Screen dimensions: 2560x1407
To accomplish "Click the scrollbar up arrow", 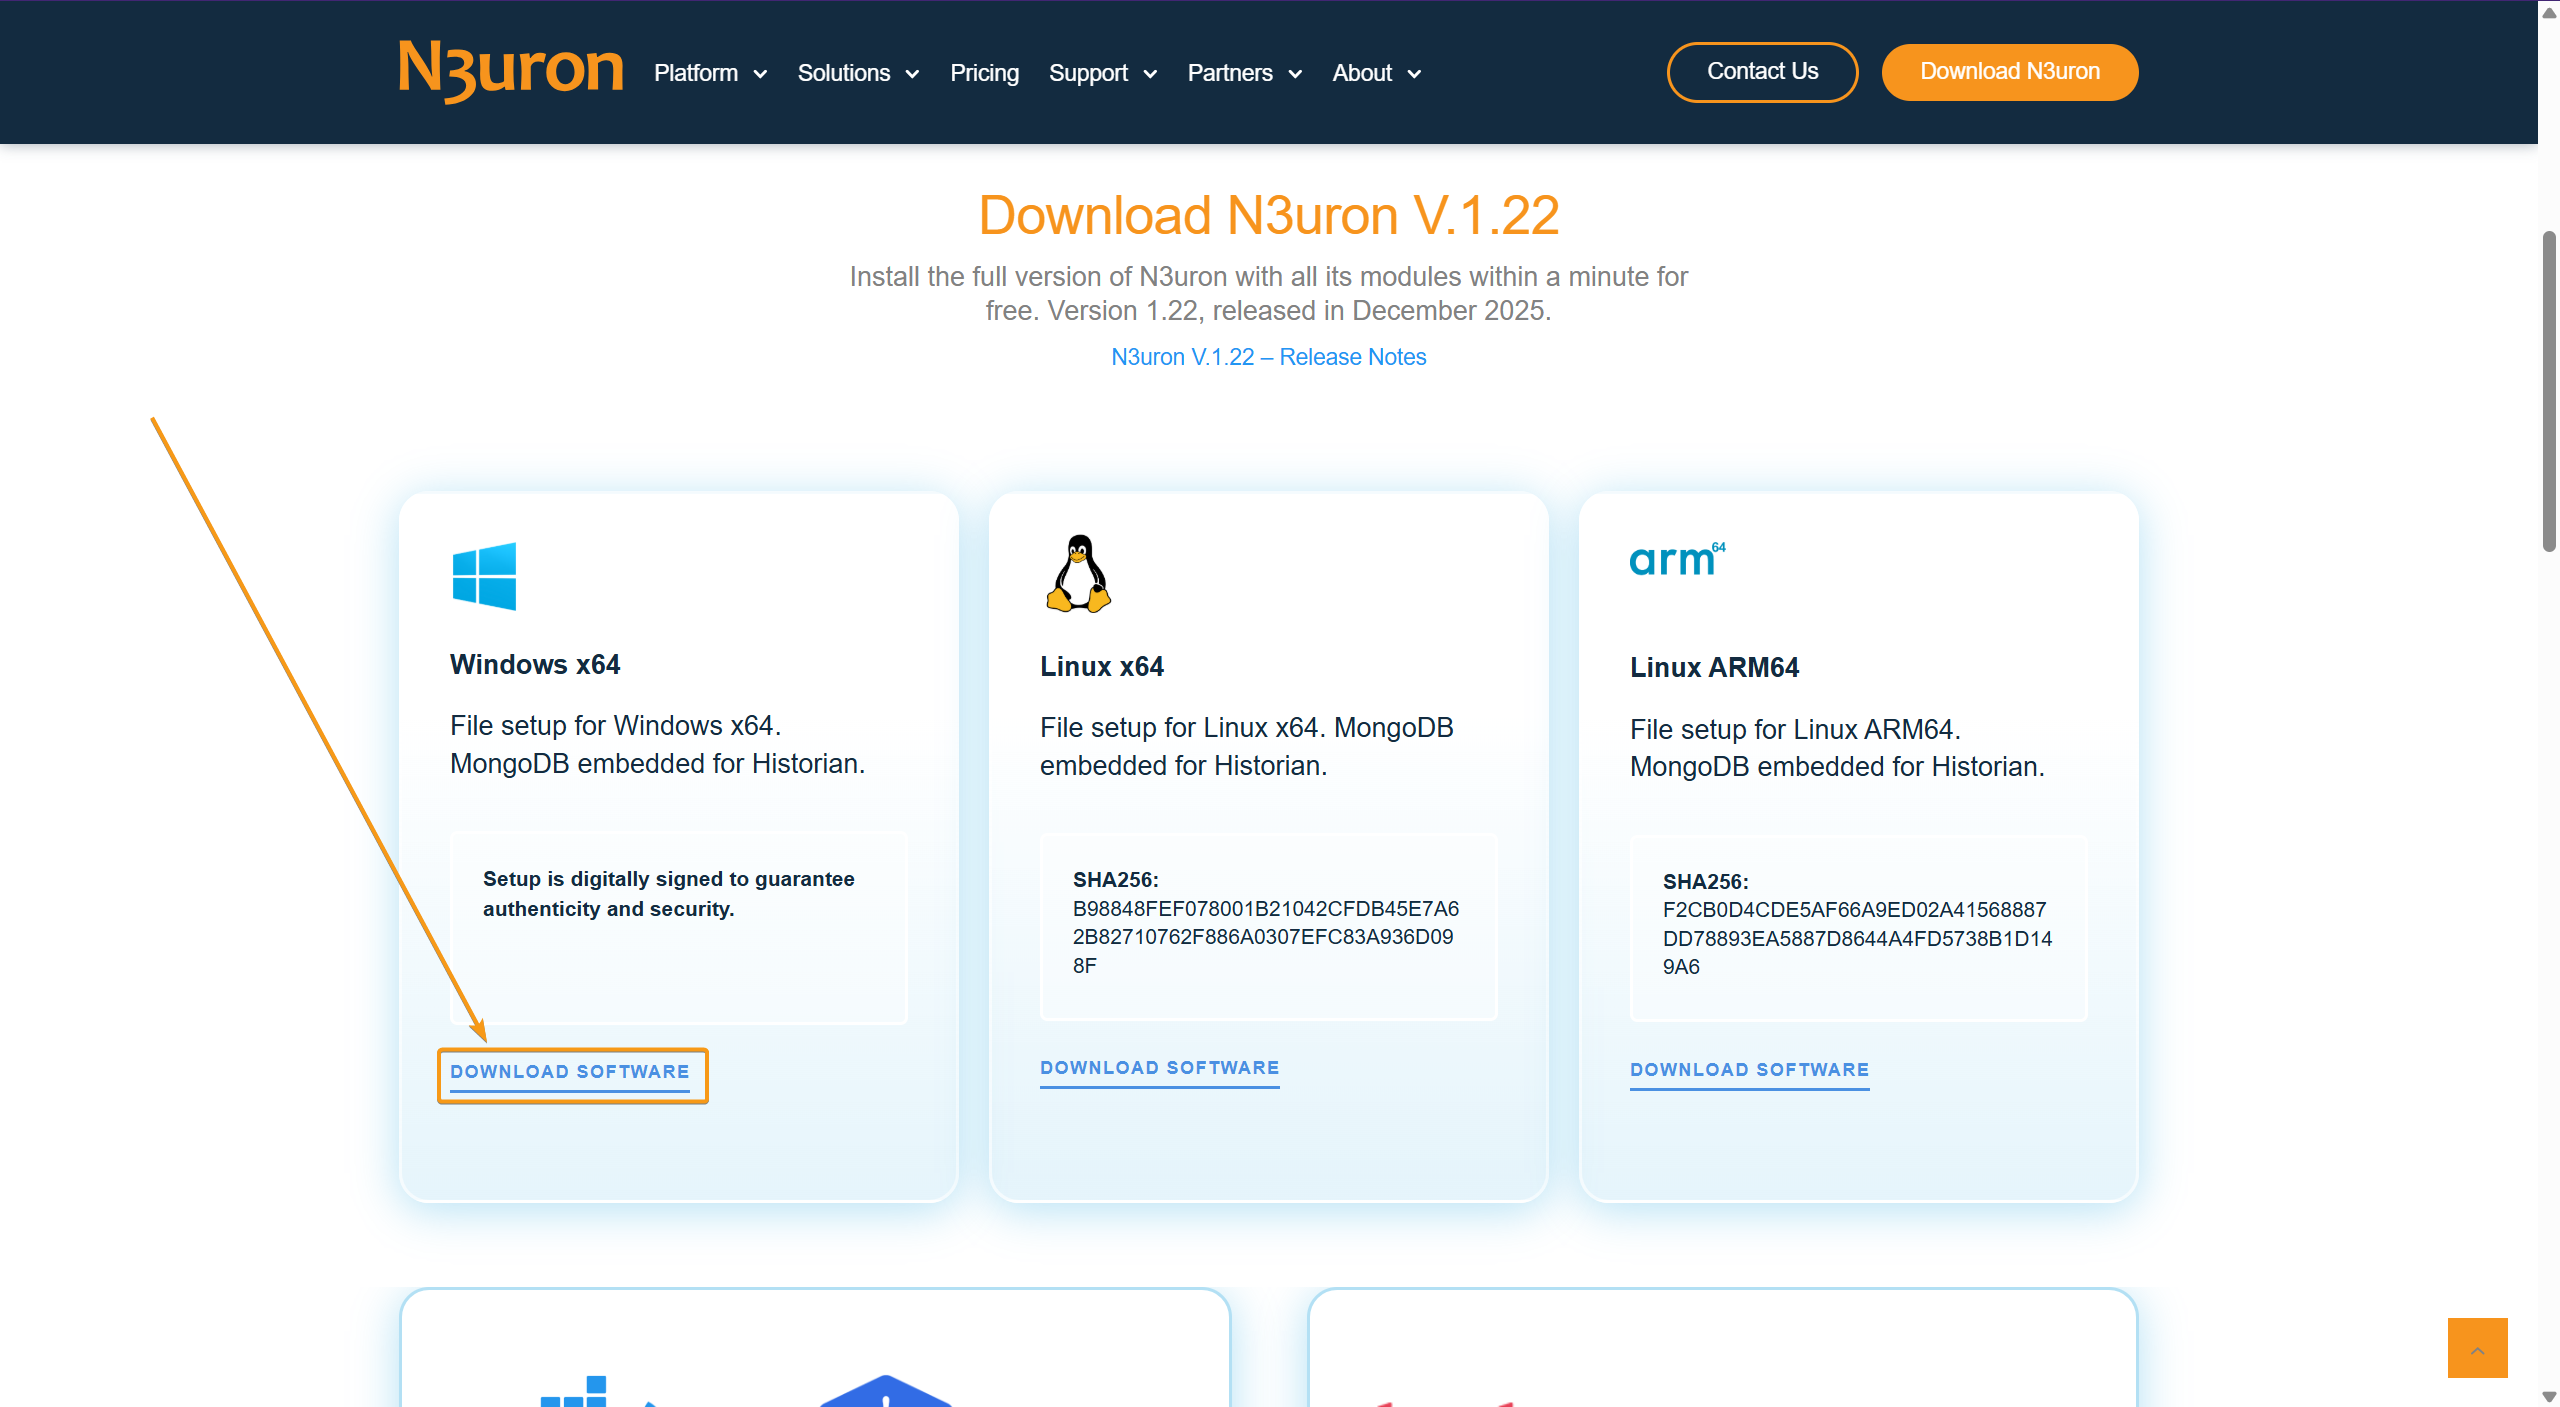I will click(x=2549, y=12).
